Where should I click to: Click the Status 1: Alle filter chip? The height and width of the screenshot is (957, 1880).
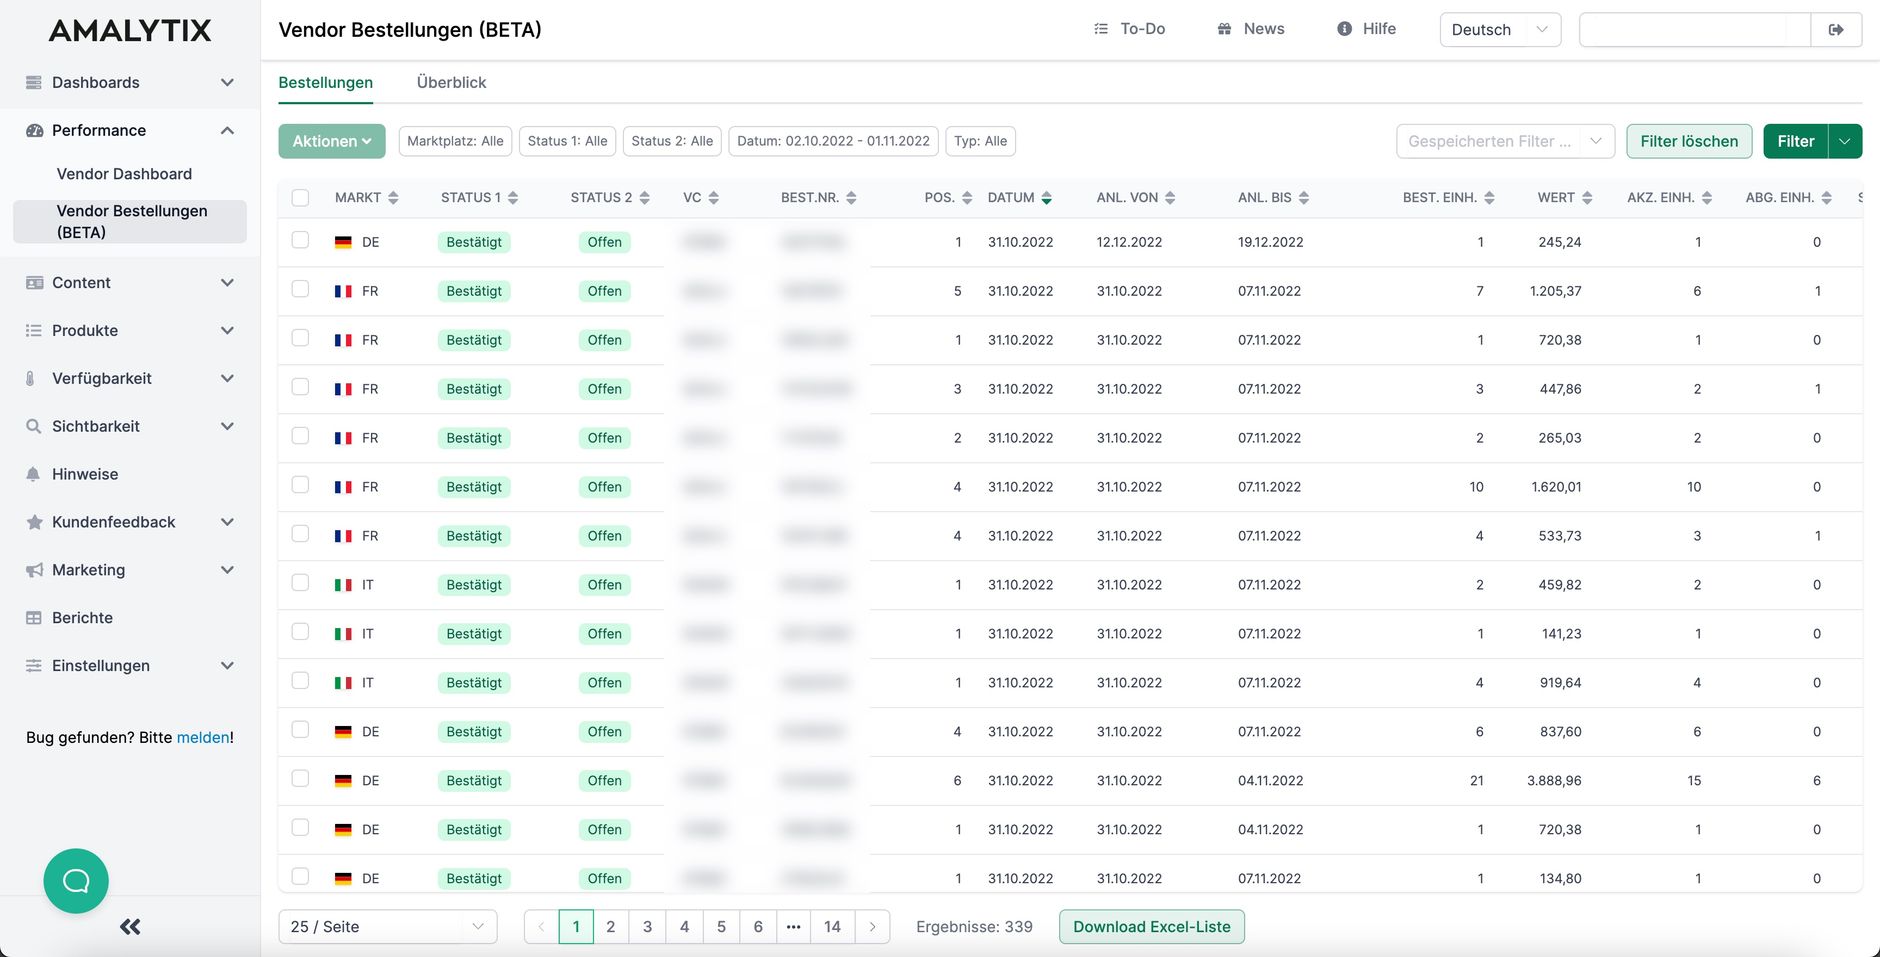coord(567,141)
